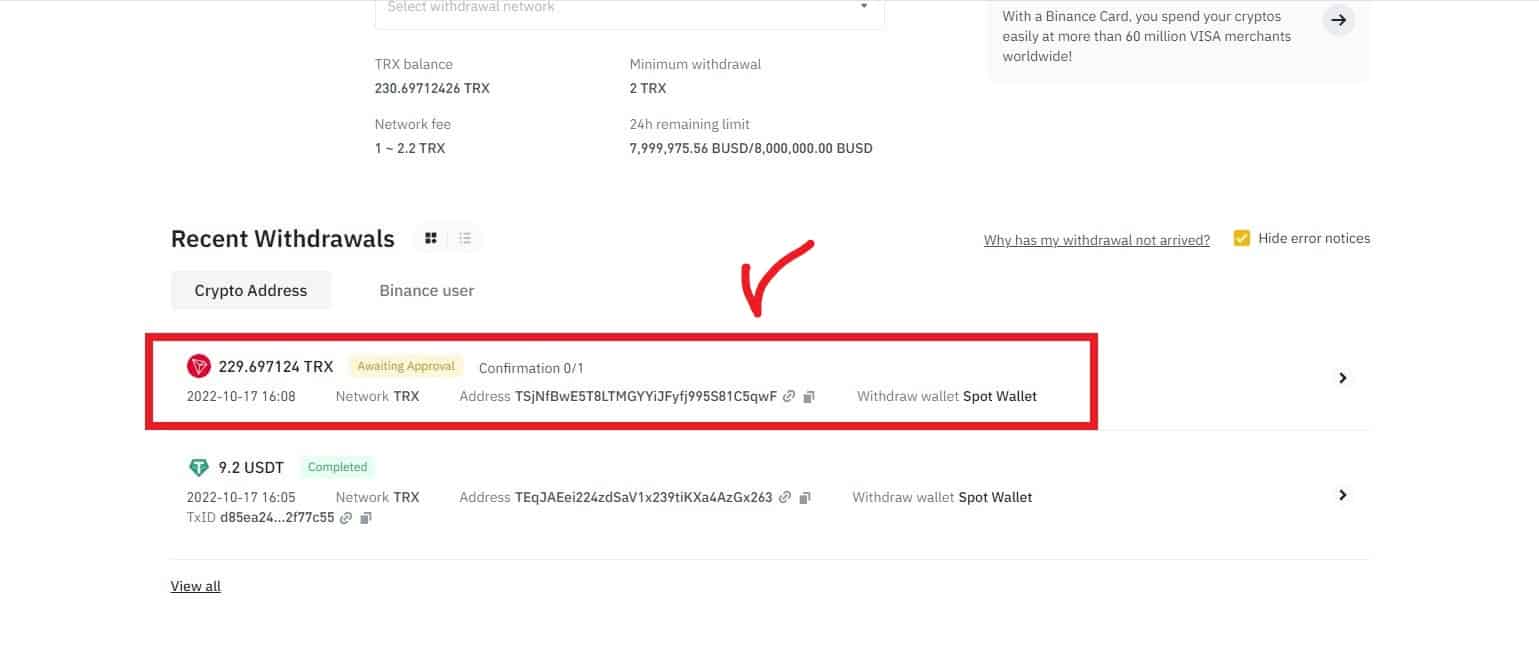
Task: Switch Recent Withdrawals to list view
Action: [x=465, y=238]
